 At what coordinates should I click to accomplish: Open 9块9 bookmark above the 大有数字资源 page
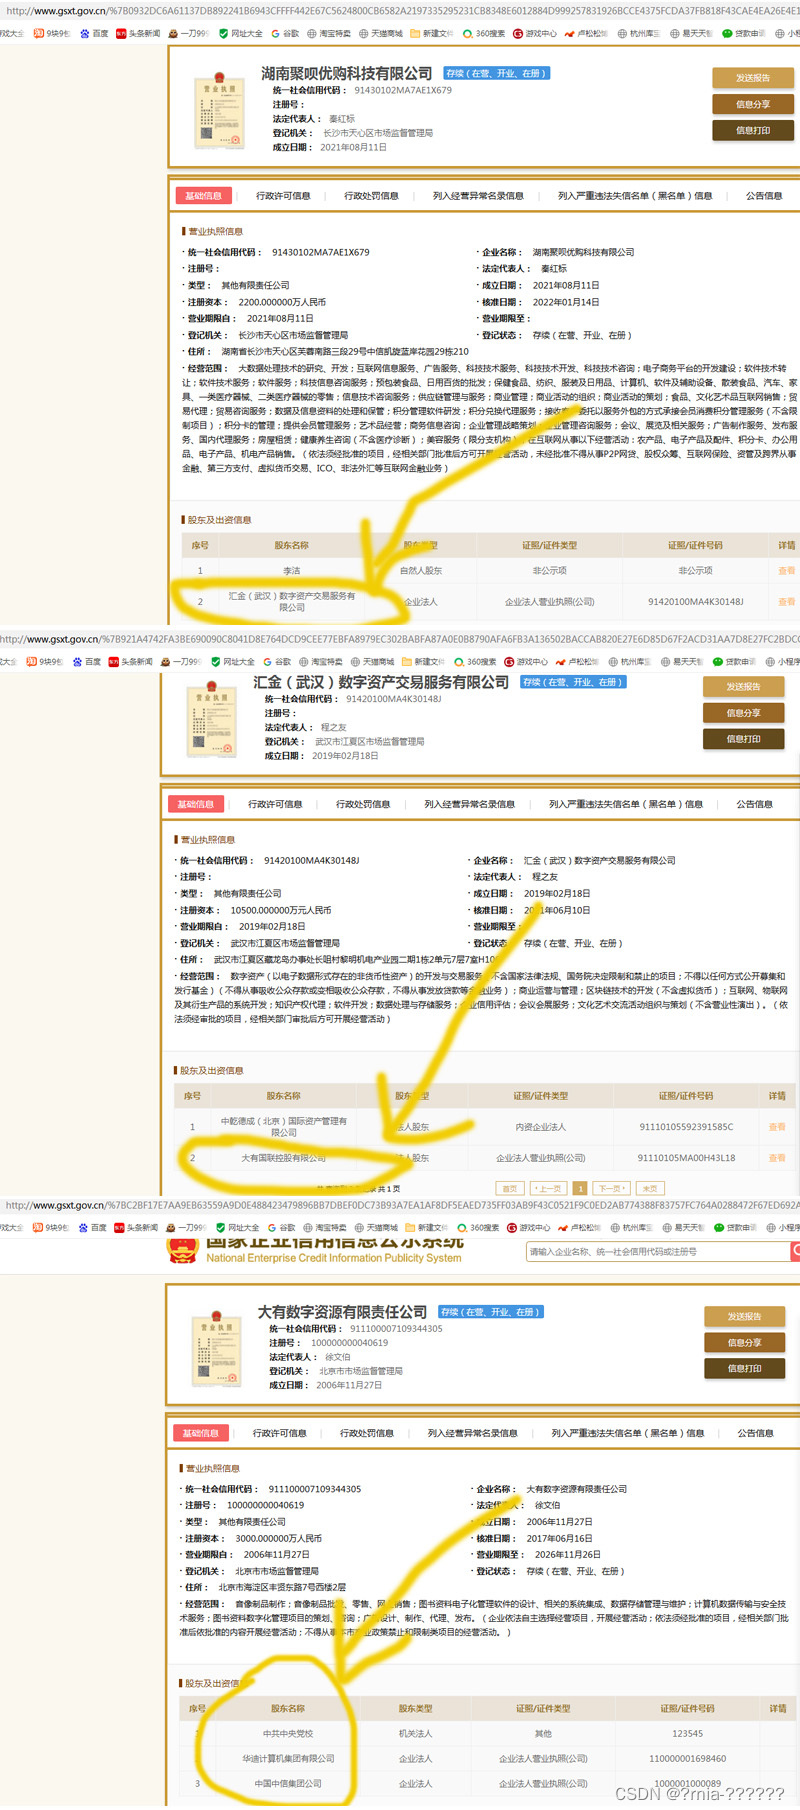[52, 1227]
